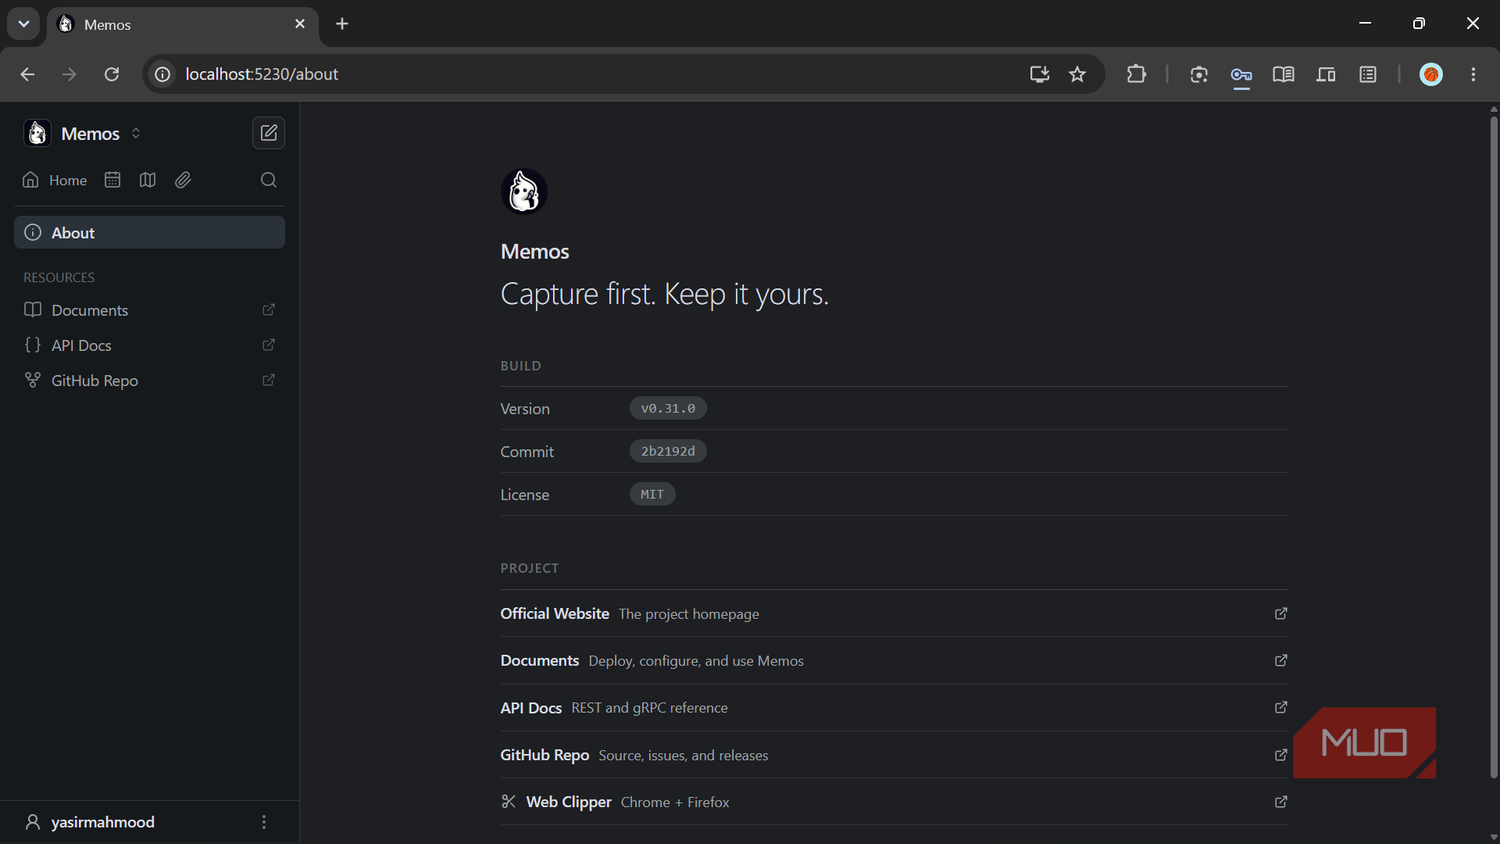Click the MIT license badge
Viewport: 1500px width, 844px height.
[x=652, y=494]
